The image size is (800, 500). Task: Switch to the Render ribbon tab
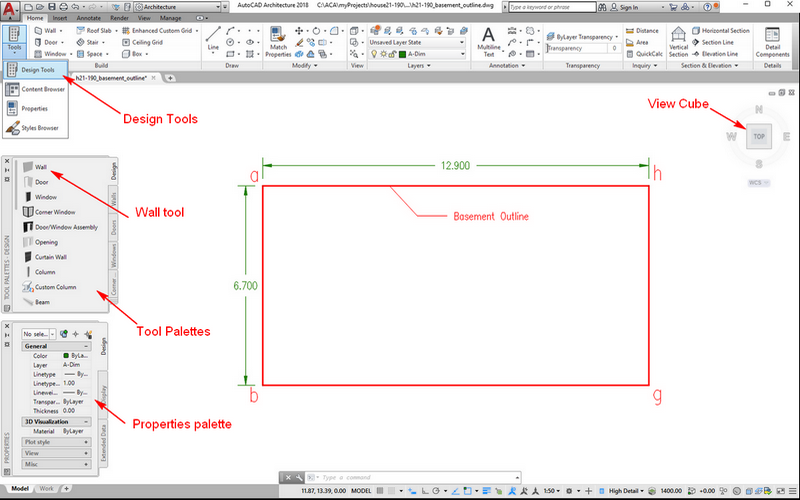119,18
